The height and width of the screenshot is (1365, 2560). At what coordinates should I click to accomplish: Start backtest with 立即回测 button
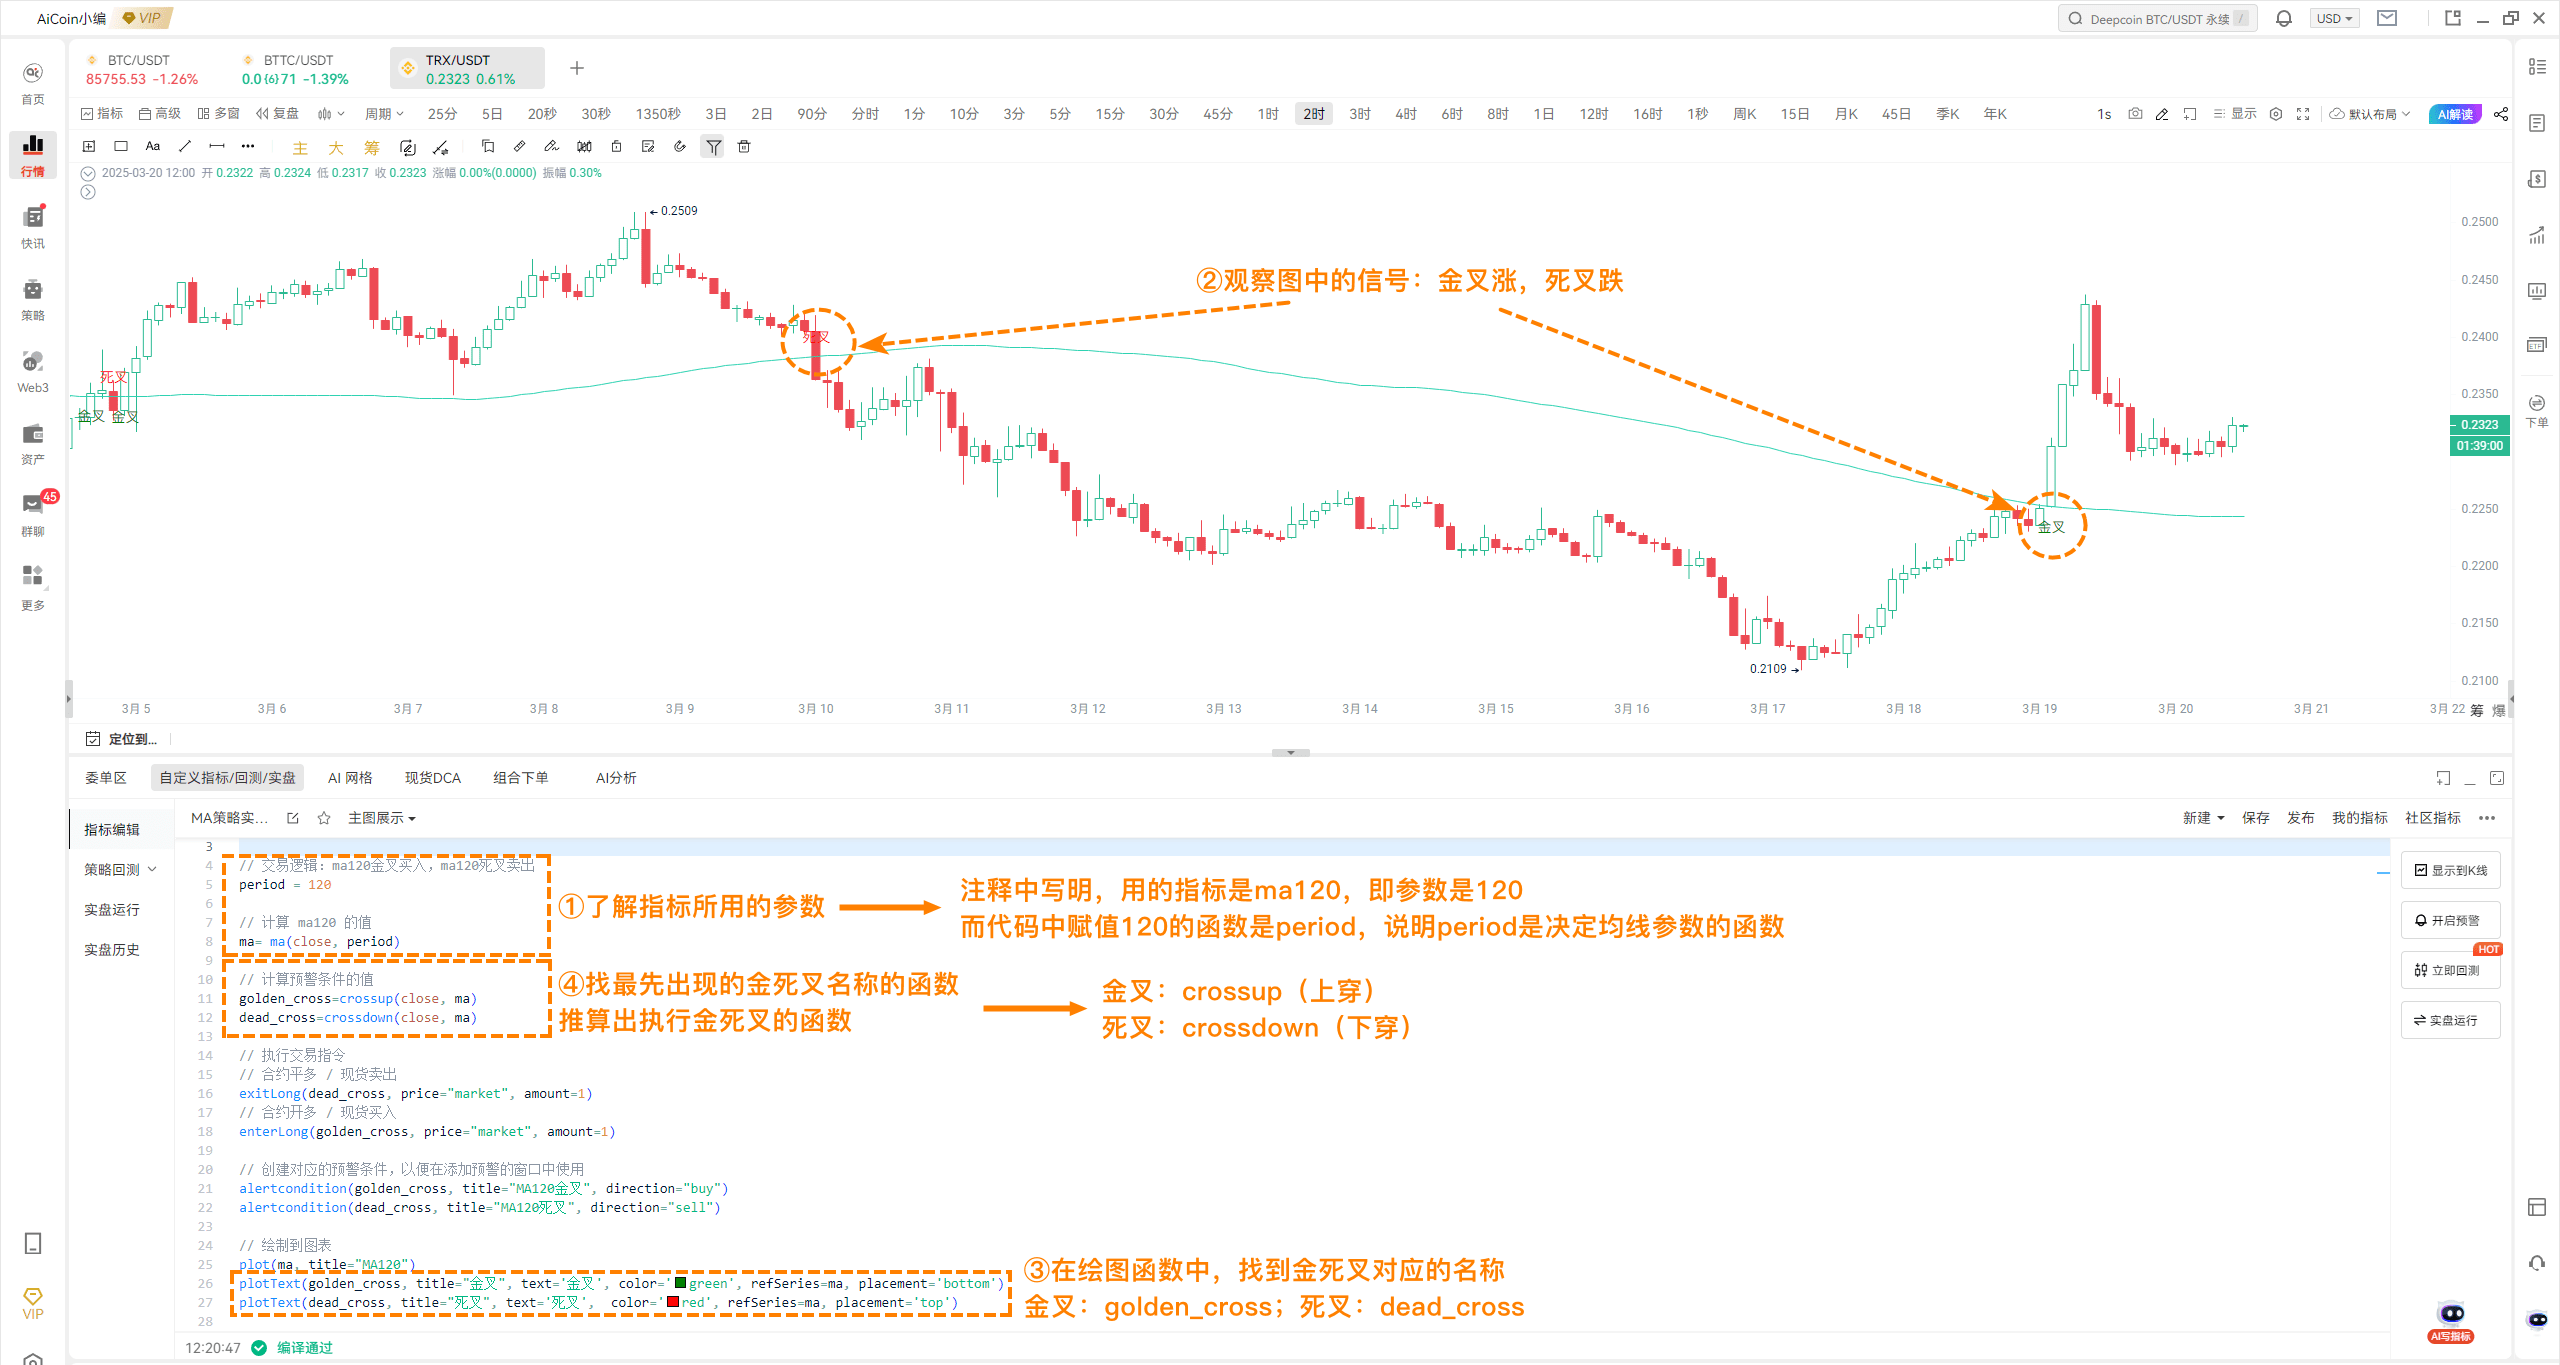2450,969
